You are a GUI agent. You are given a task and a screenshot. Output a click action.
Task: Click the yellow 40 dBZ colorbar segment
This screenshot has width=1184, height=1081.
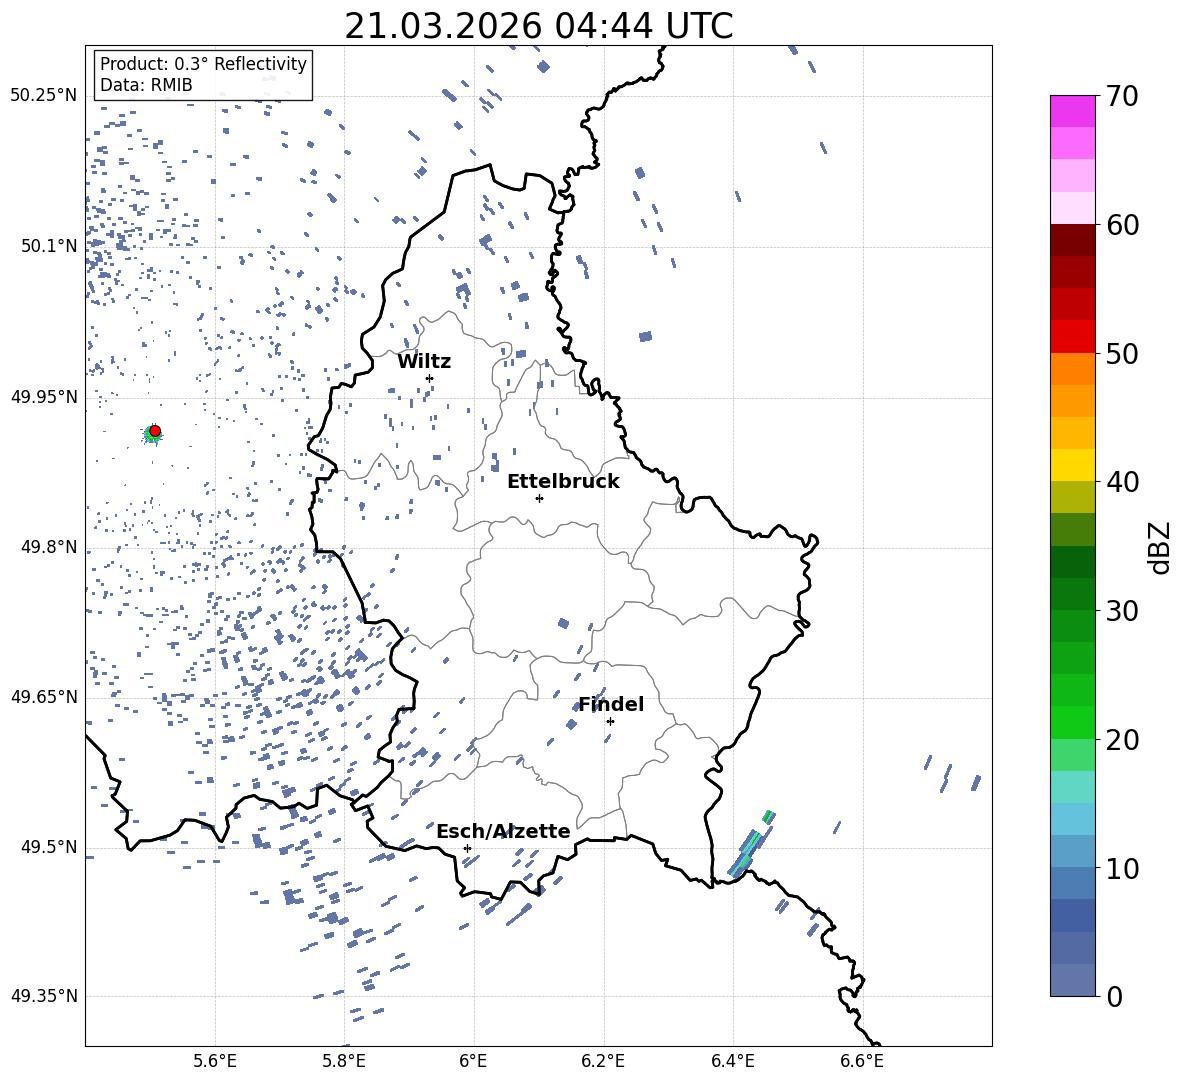point(1072,465)
